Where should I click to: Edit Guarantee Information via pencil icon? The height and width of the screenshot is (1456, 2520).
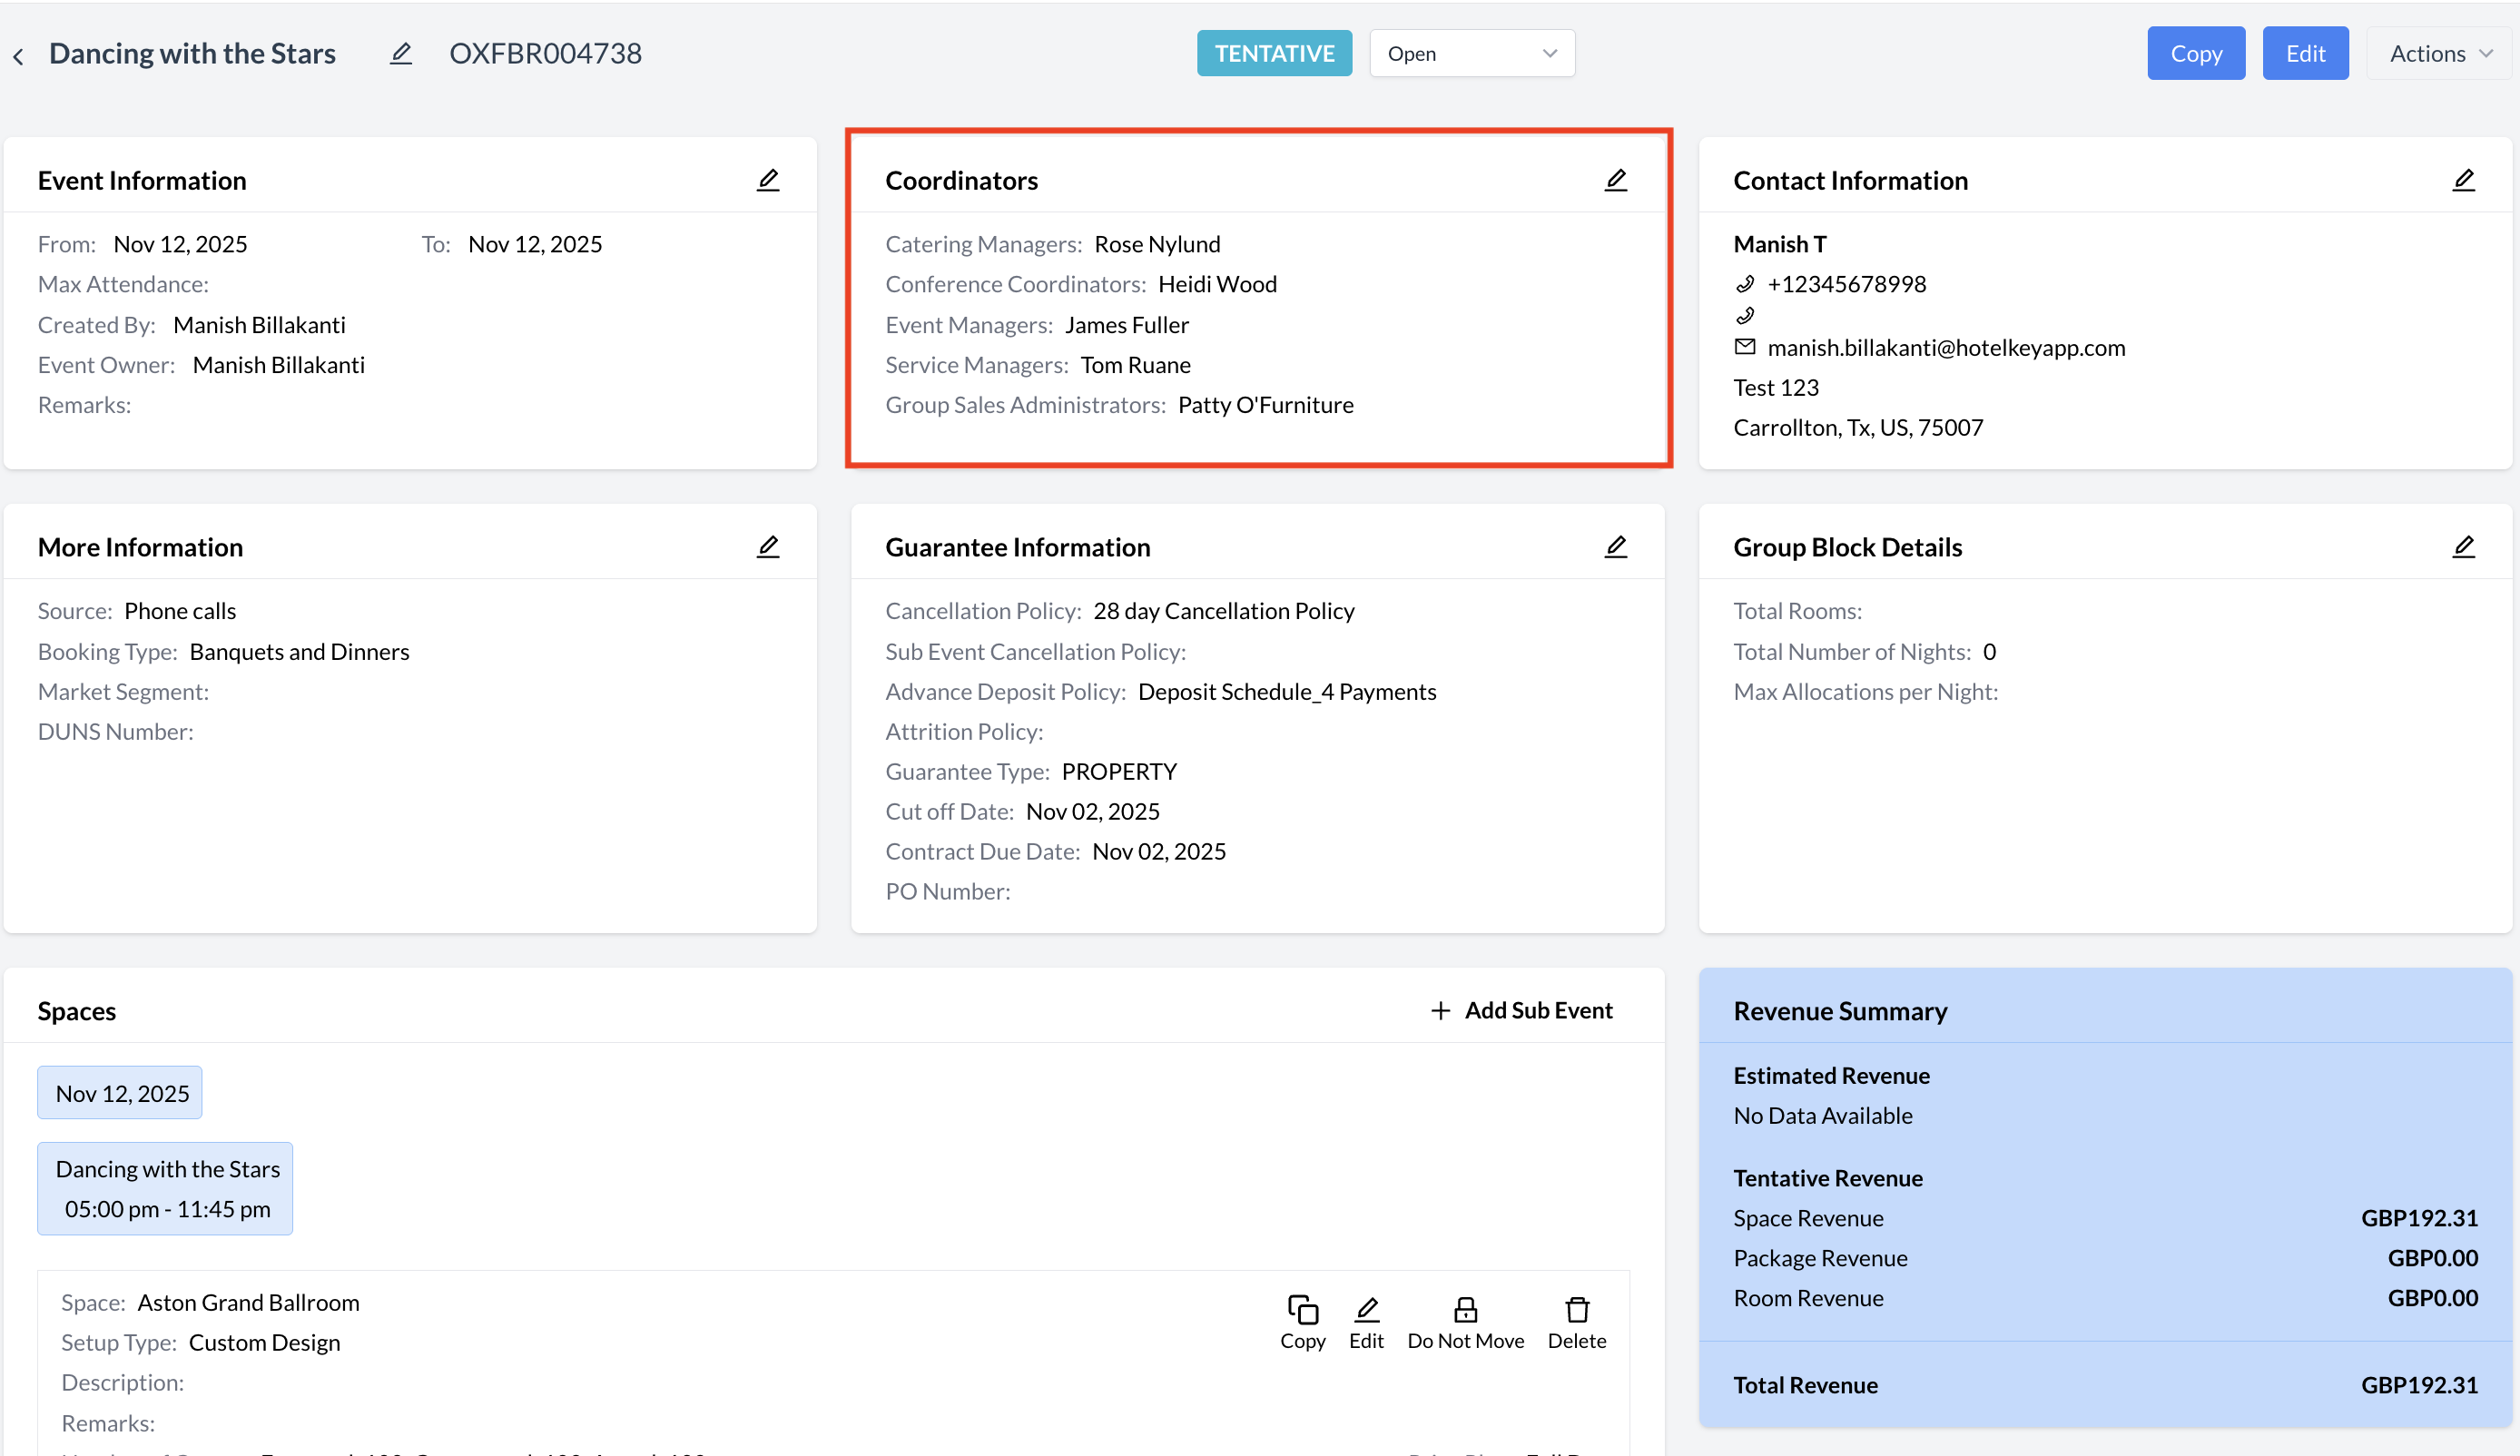coord(1616,547)
